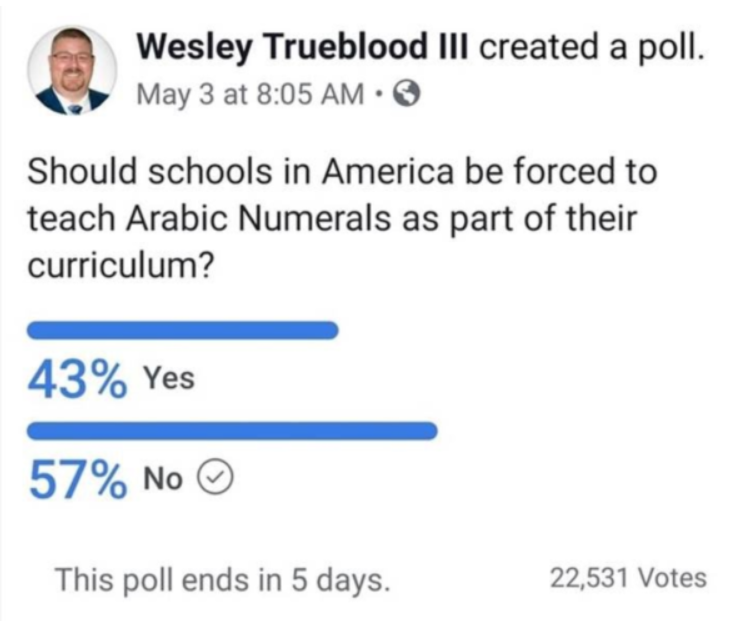Click the dot separator before the globe
Image resolution: width=736 pixels, height=621 pixels.
381,97
